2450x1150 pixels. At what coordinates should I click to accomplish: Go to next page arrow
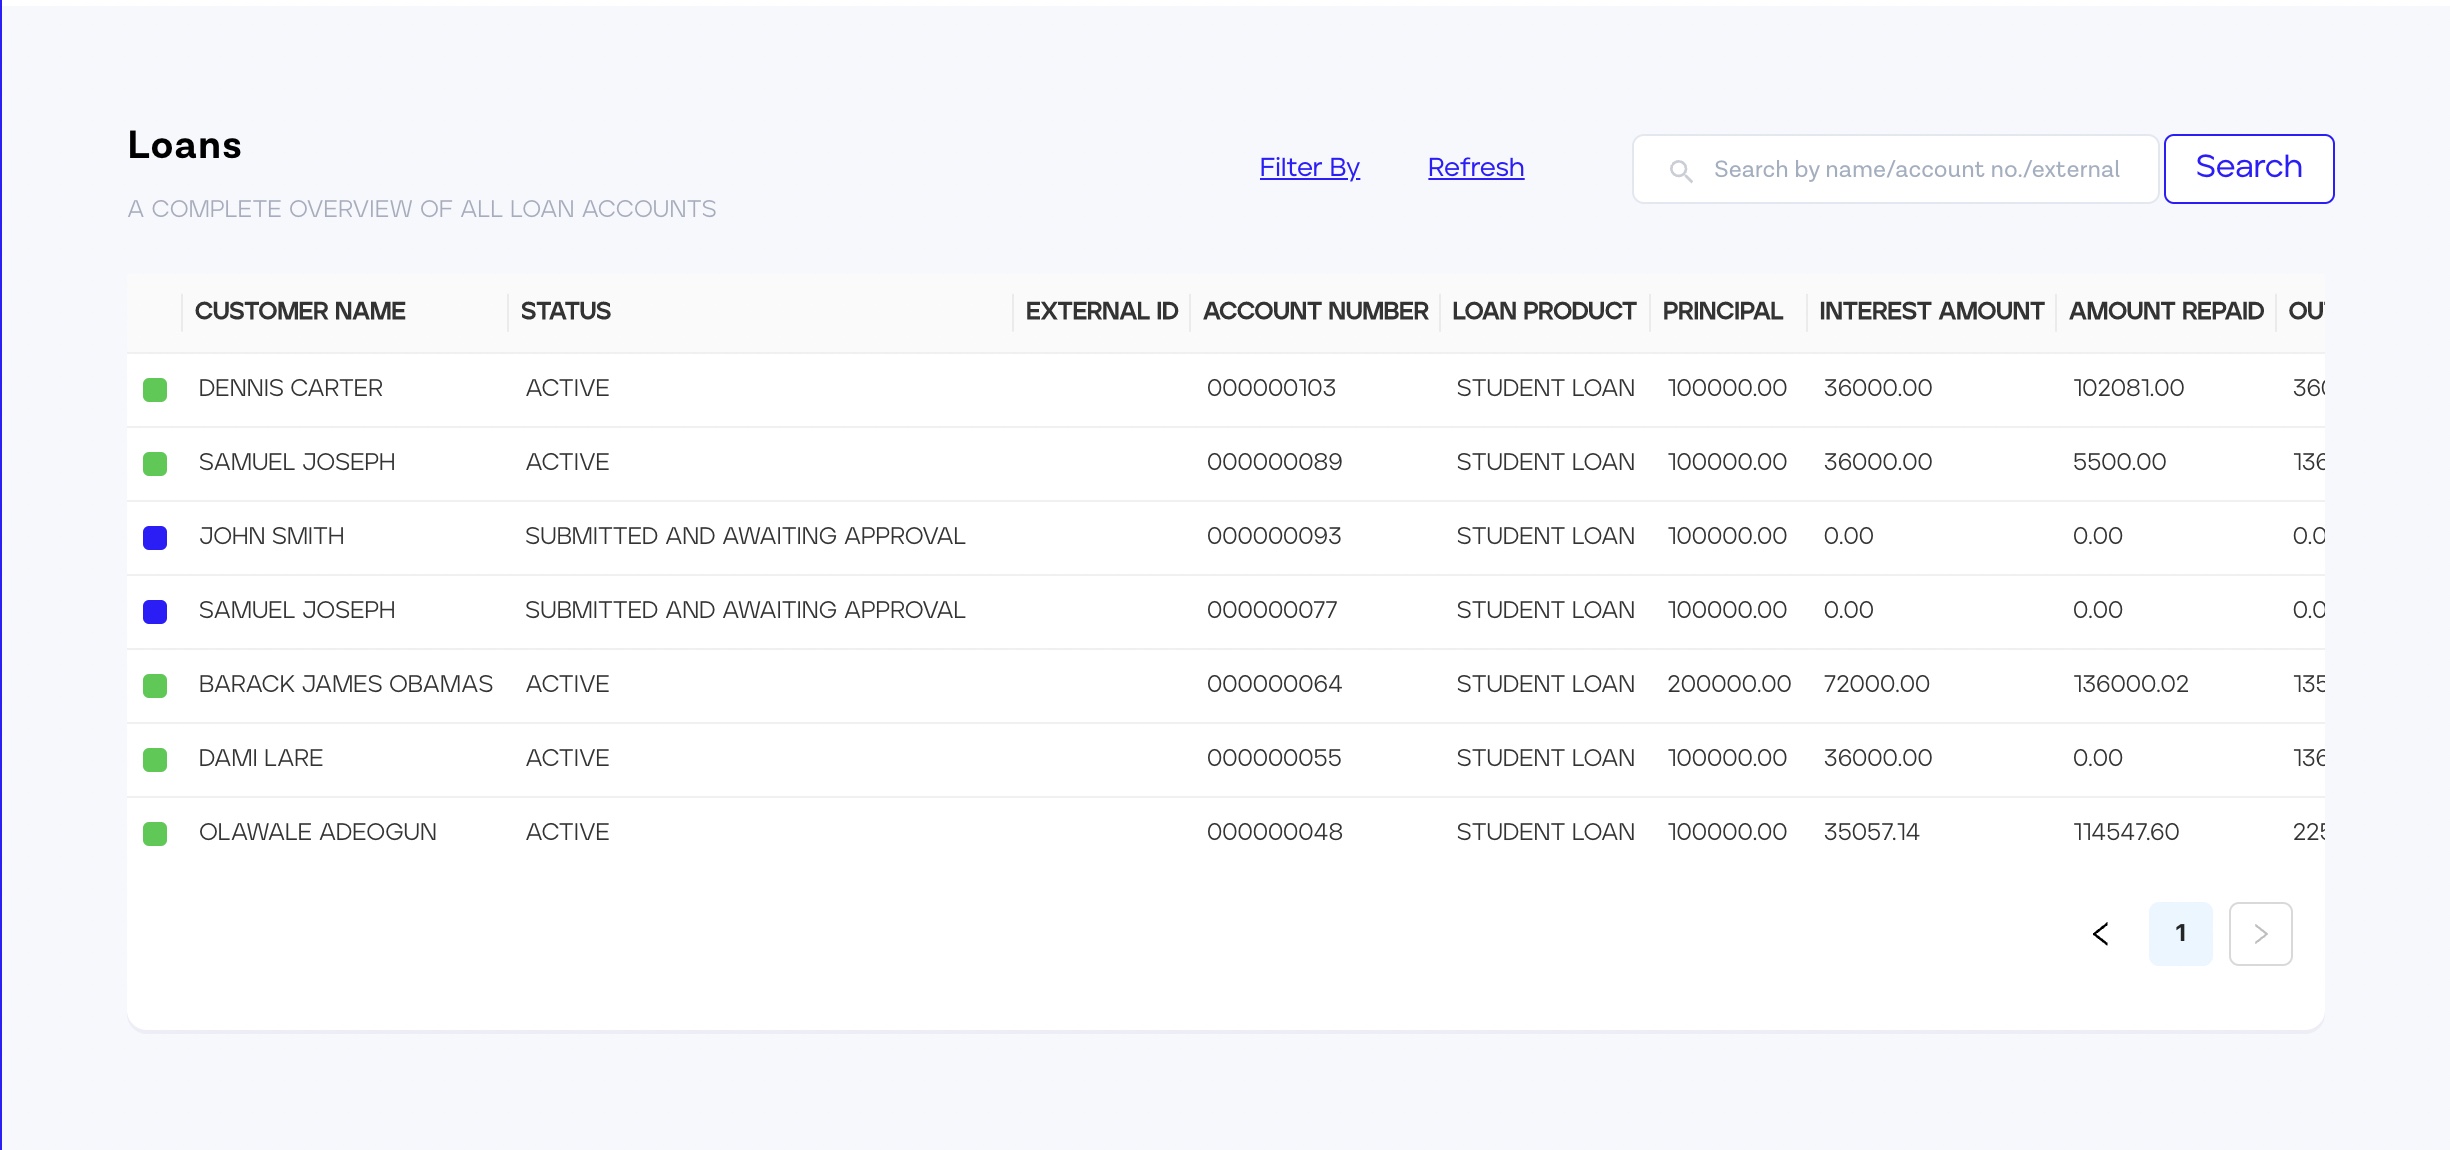pyautogui.click(x=2260, y=934)
